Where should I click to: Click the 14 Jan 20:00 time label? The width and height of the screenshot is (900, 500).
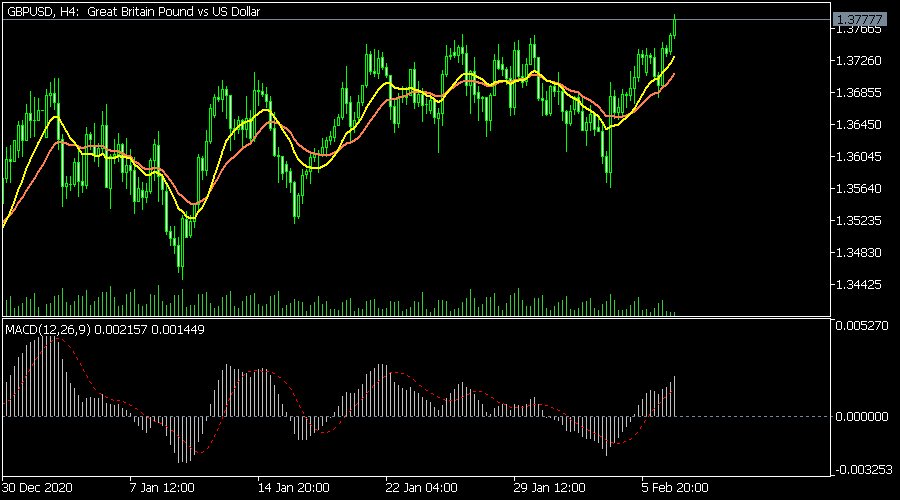click(x=293, y=489)
